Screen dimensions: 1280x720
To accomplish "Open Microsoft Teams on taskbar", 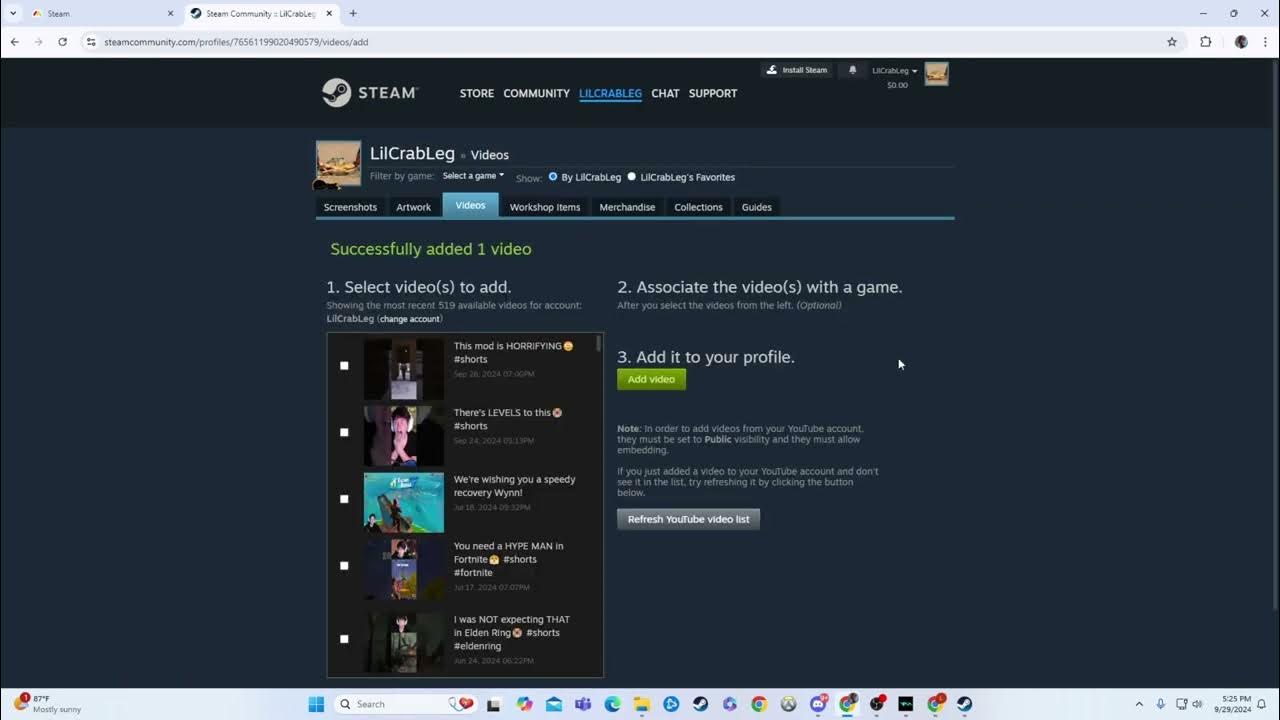I will point(583,704).
